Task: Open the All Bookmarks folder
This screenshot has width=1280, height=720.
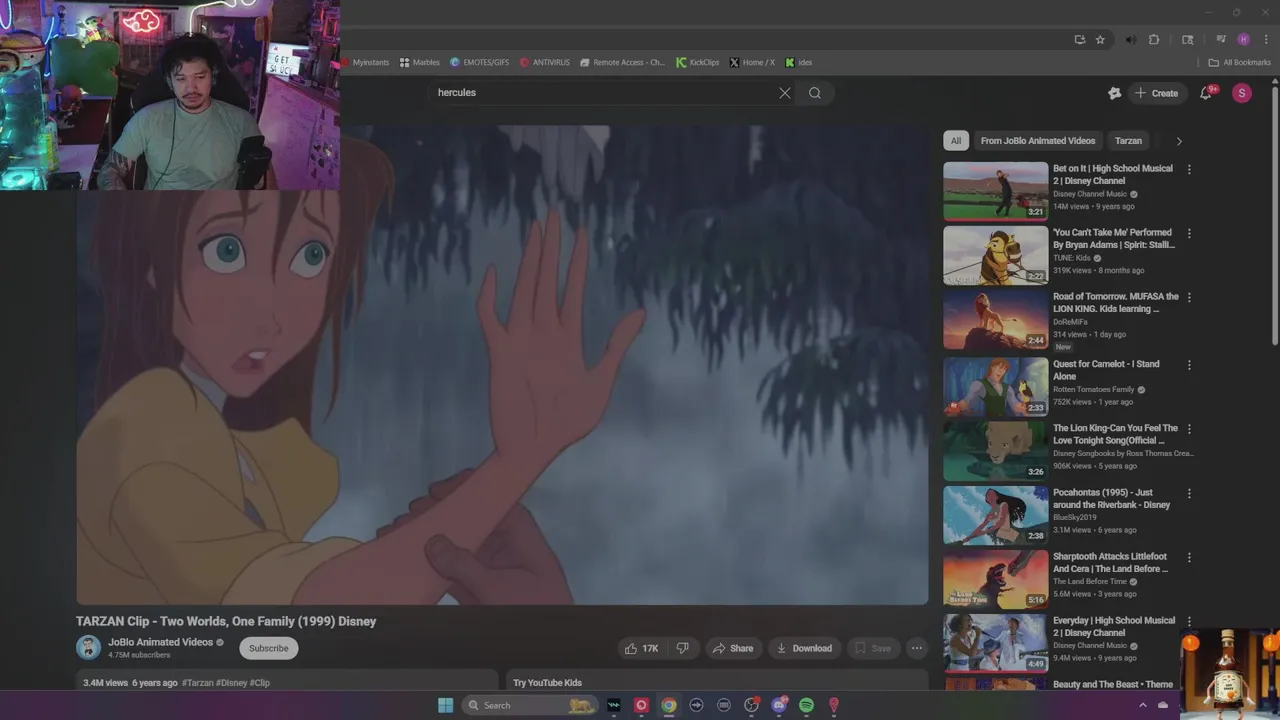Action: (1240, 62)
